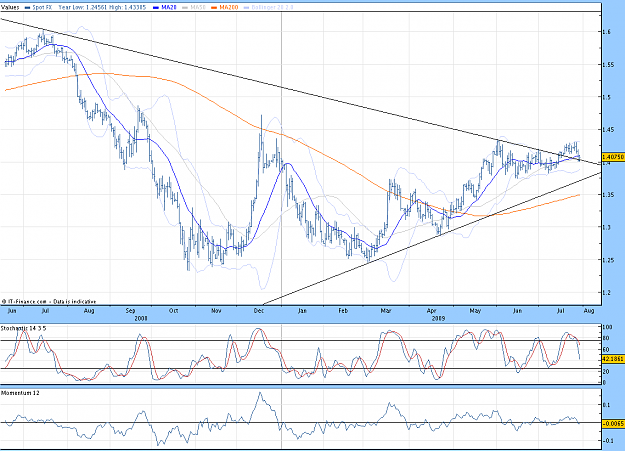Screen dimensions: 625x451
Task: Click the 42.1861 stochastic value tag
Action: click(x=613, y=359)
